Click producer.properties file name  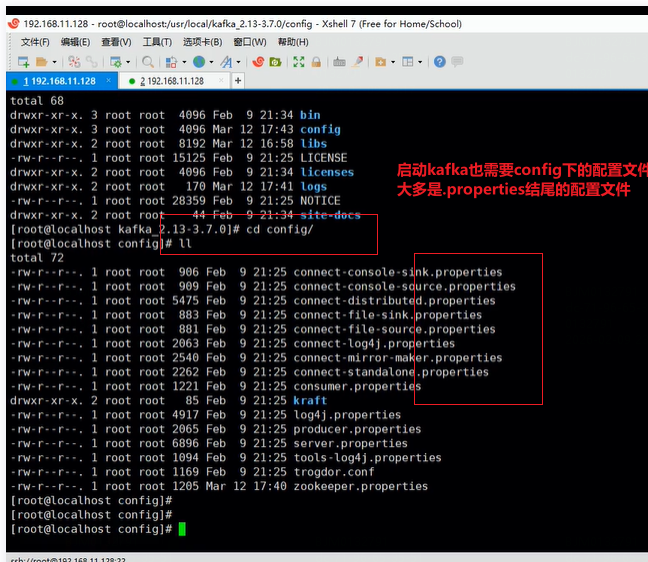(x=357, y=429)
